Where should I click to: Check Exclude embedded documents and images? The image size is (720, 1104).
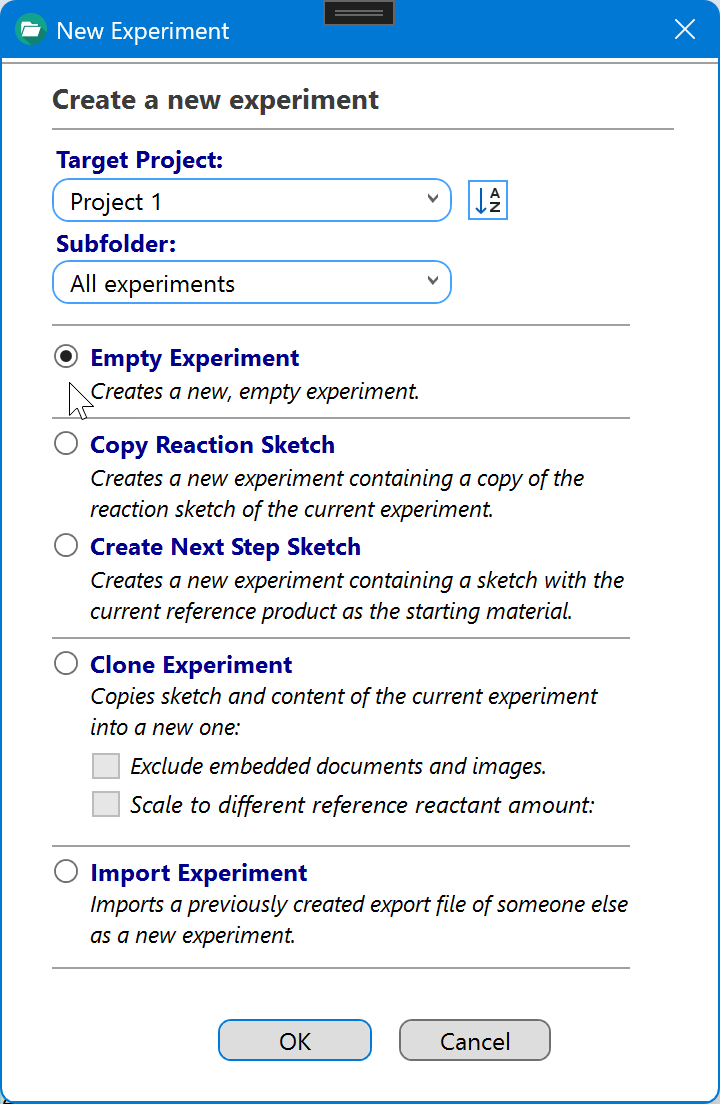(x=106, y=766)
